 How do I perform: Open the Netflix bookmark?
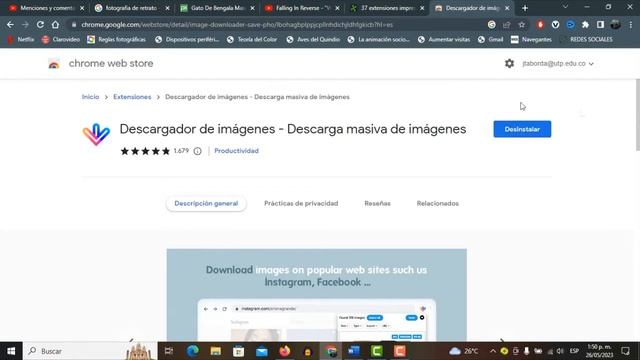pos(20,40)
